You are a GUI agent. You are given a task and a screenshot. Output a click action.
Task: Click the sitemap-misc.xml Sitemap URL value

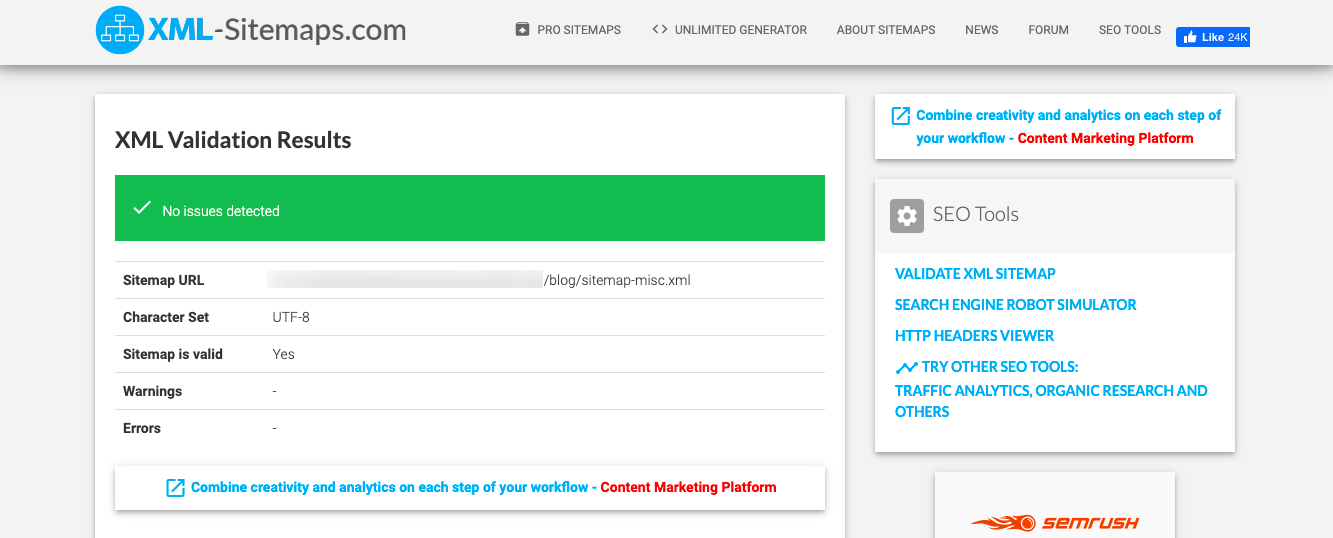617,281
